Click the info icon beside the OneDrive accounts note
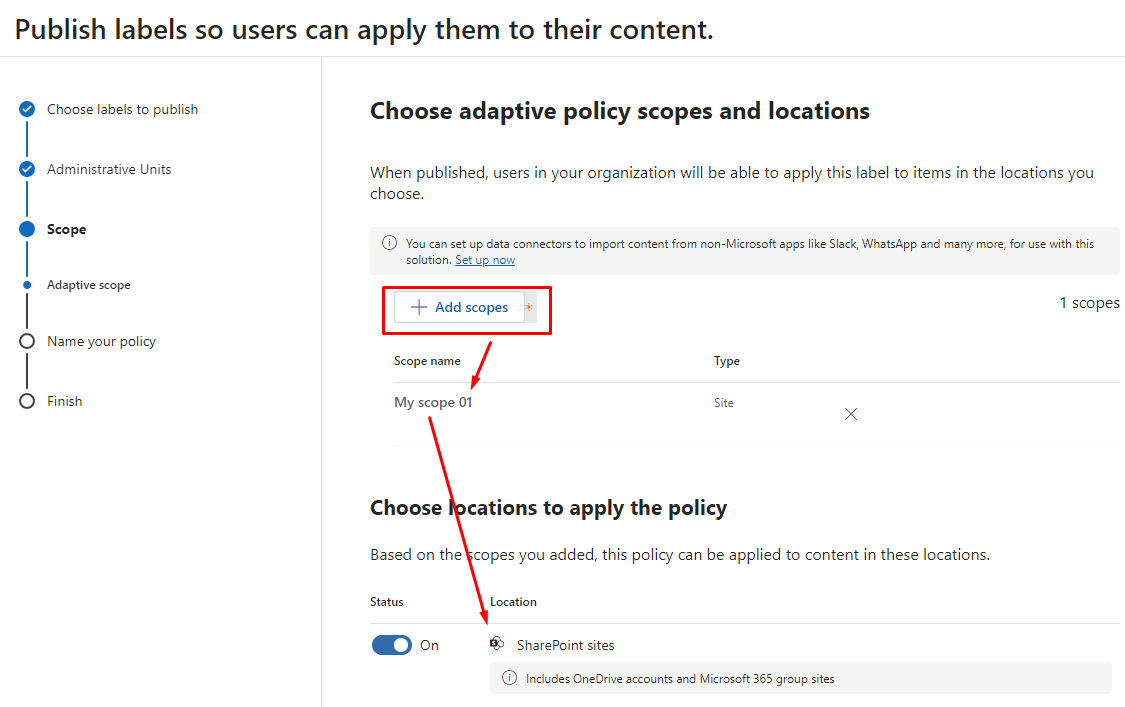The height and width of the screenshot is (707, 1125). click(508, 678)
